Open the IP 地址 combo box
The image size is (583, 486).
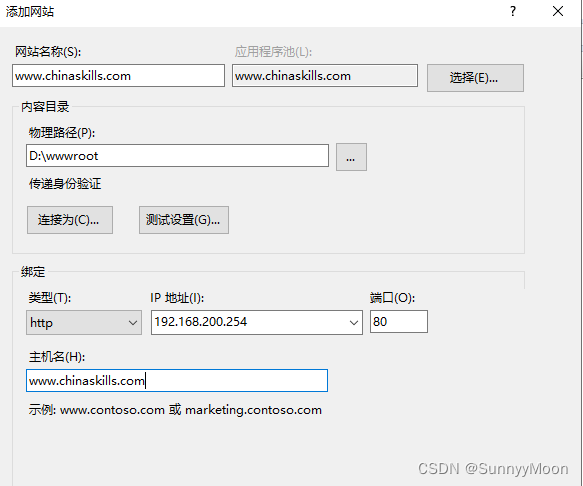pos(257,322)
